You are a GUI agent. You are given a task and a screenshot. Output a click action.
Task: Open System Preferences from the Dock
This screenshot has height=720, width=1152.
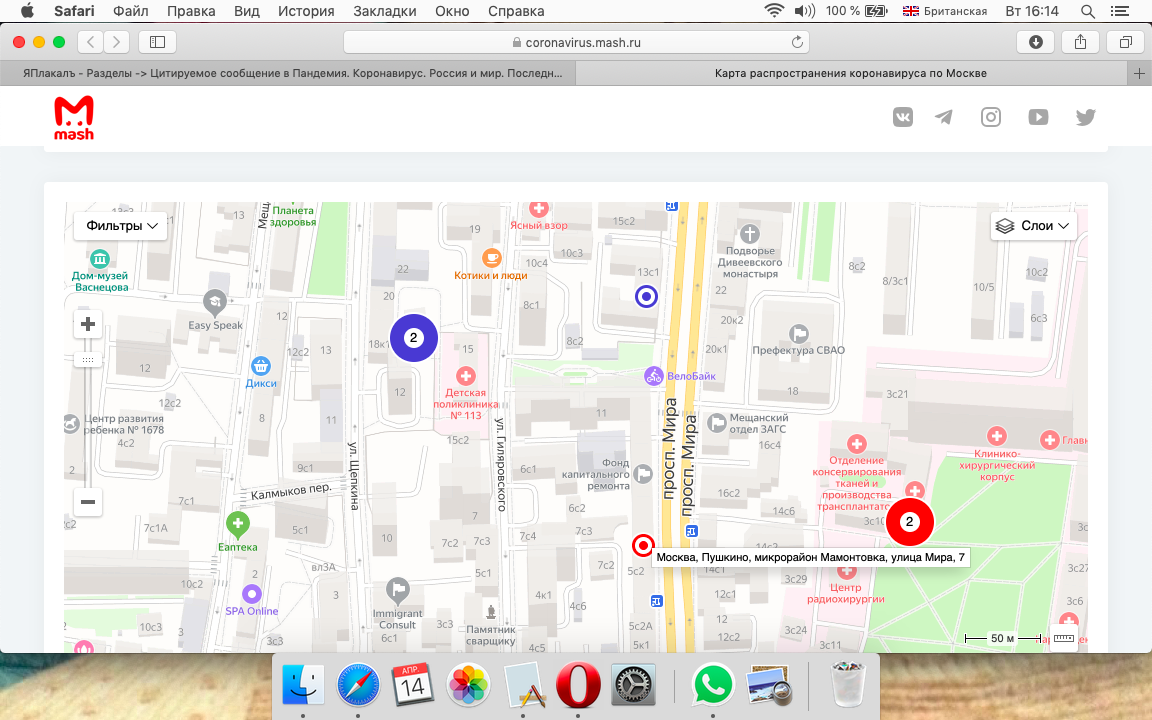coord(633,685)
